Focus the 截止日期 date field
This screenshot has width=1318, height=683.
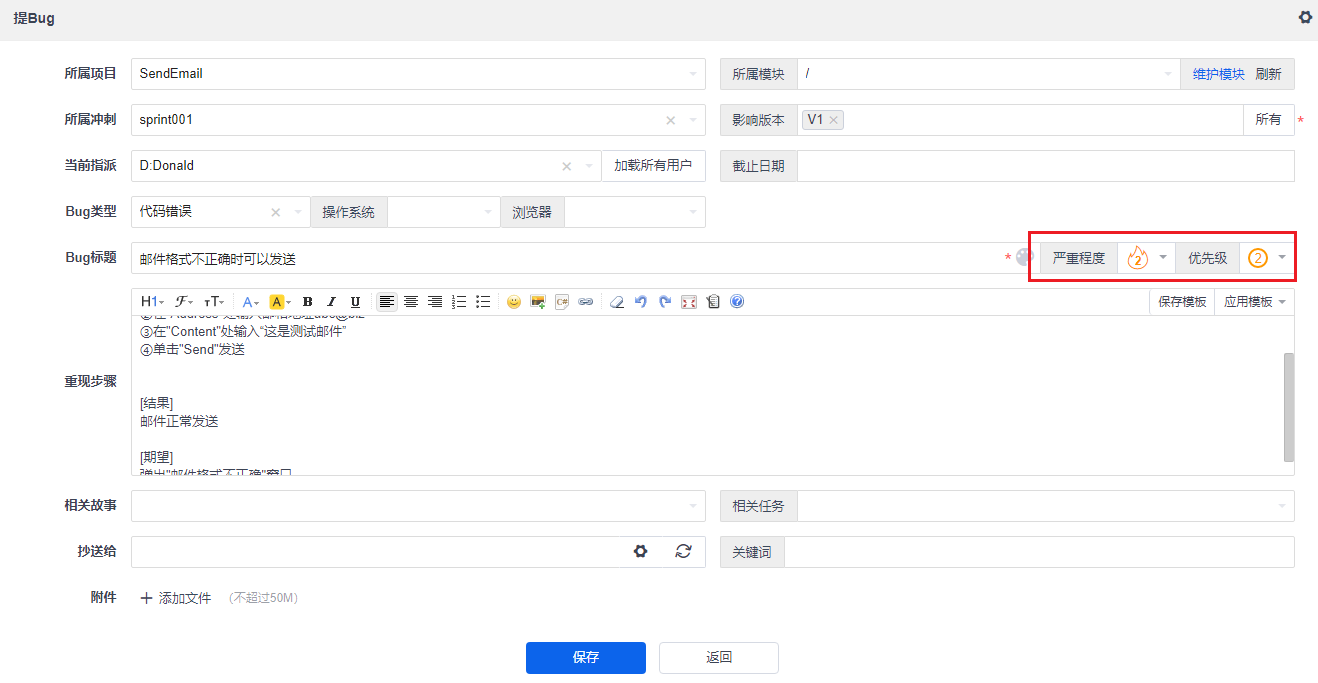click(1046, 166)
